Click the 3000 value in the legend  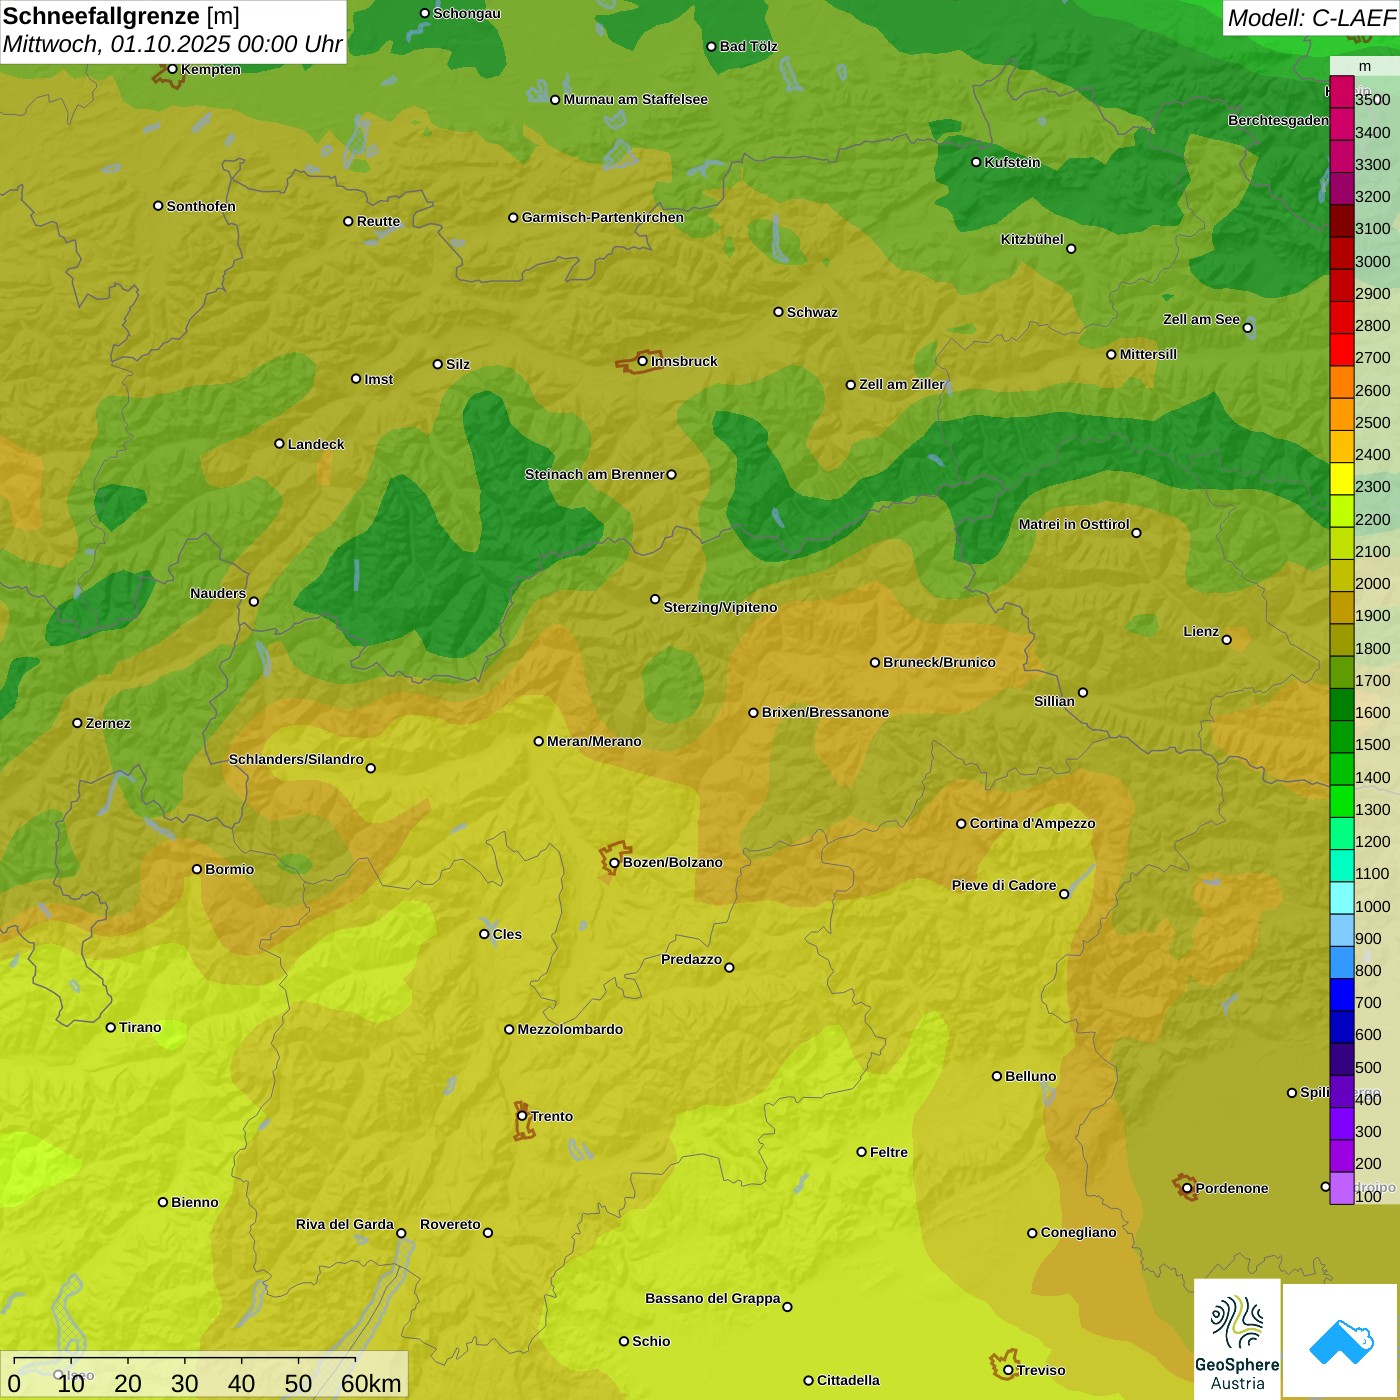1373,261
